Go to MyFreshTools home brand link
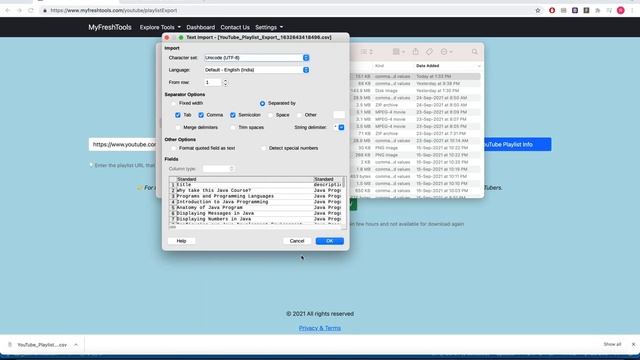This screenshot has height=360, width=640. click(110, 27)
